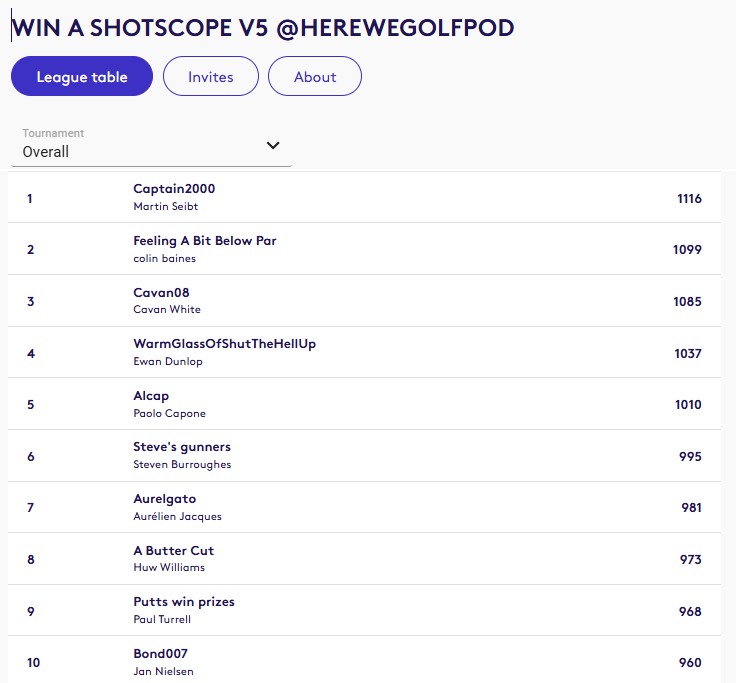The width and height of the screenshot is (736, 683).
Task: Click the 1099 score in second row
Action: pos(687,250)
